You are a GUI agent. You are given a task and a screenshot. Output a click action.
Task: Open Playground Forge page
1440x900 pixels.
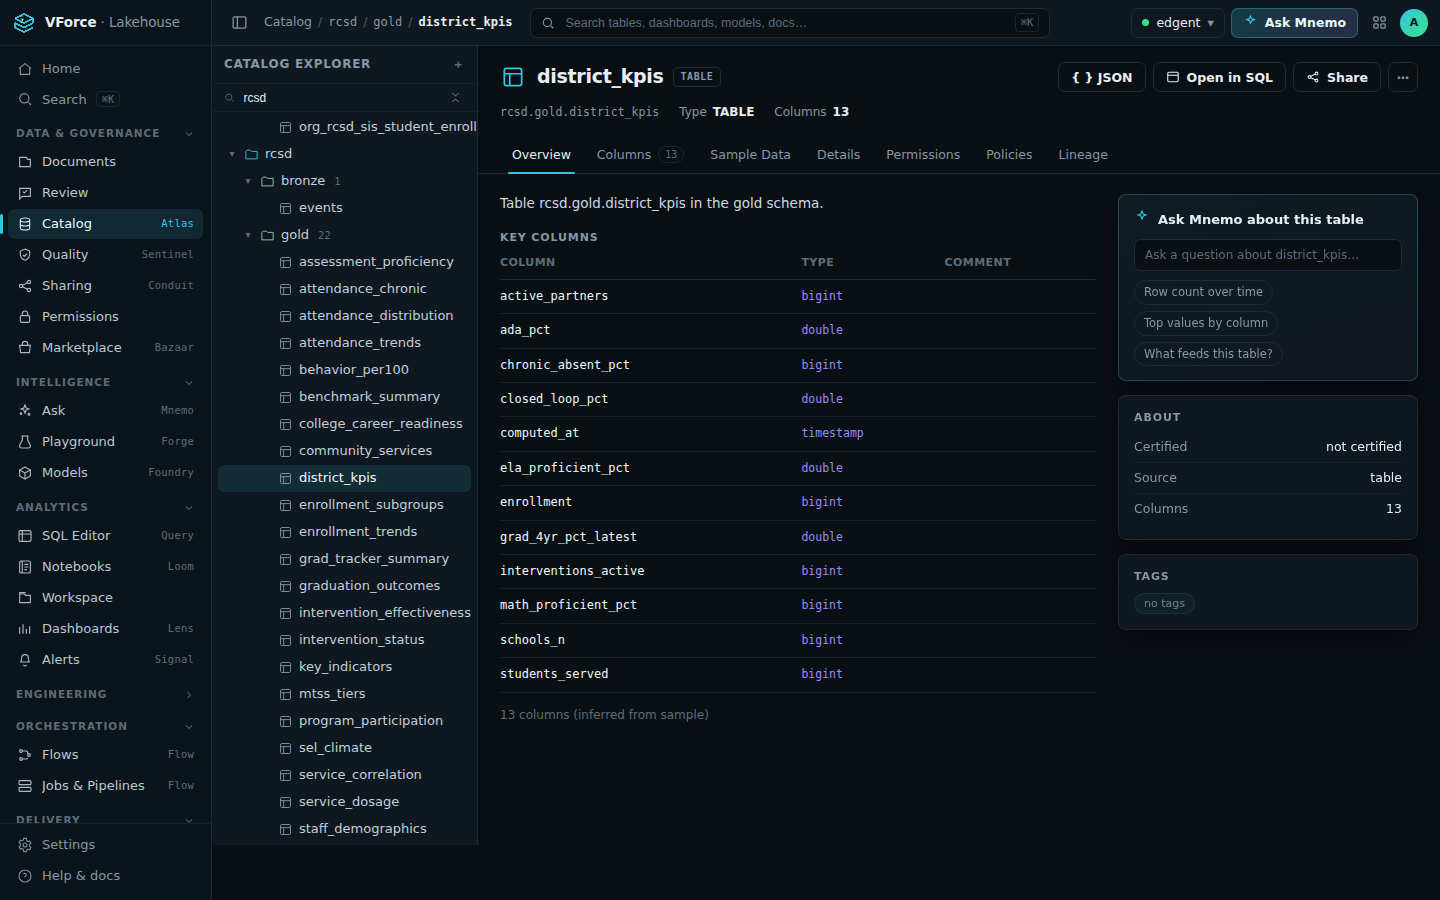[106, 441]
